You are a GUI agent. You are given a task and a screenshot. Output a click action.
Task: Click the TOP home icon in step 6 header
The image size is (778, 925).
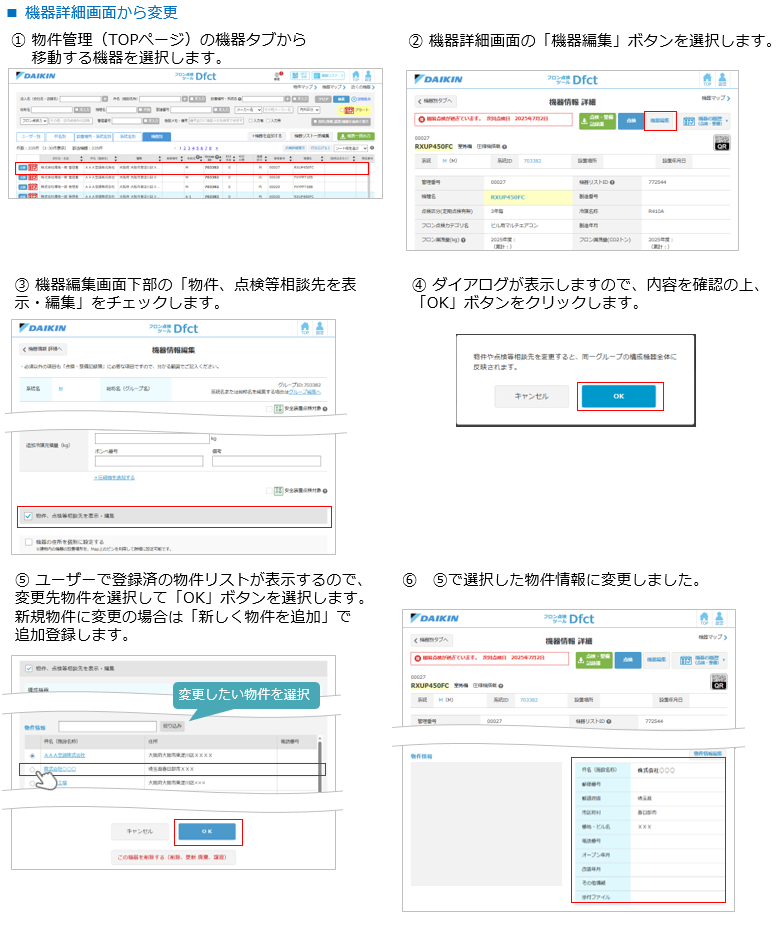pos(704,617)
